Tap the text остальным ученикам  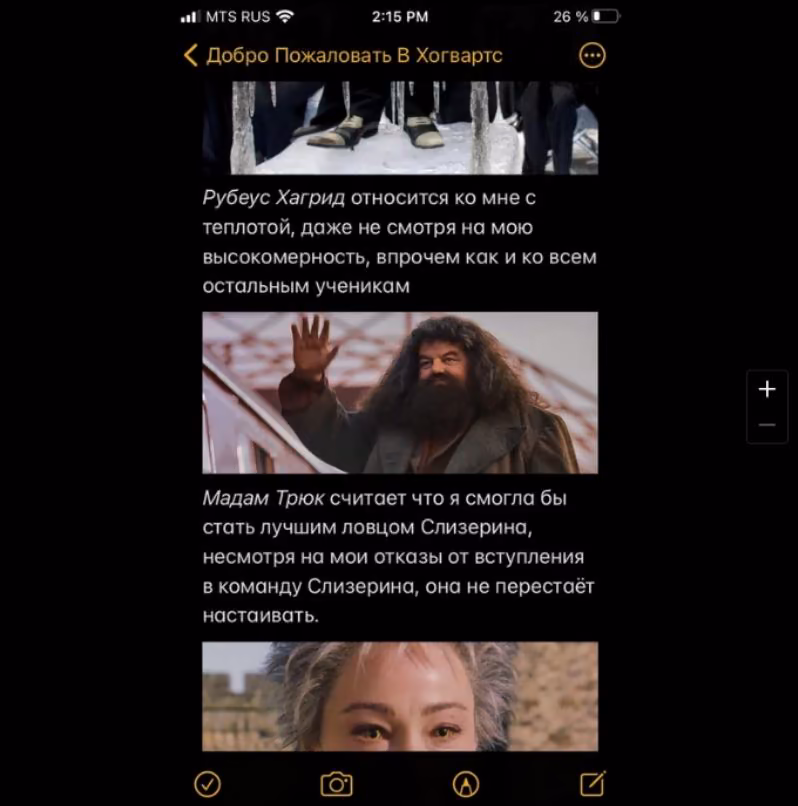[306, 286]
